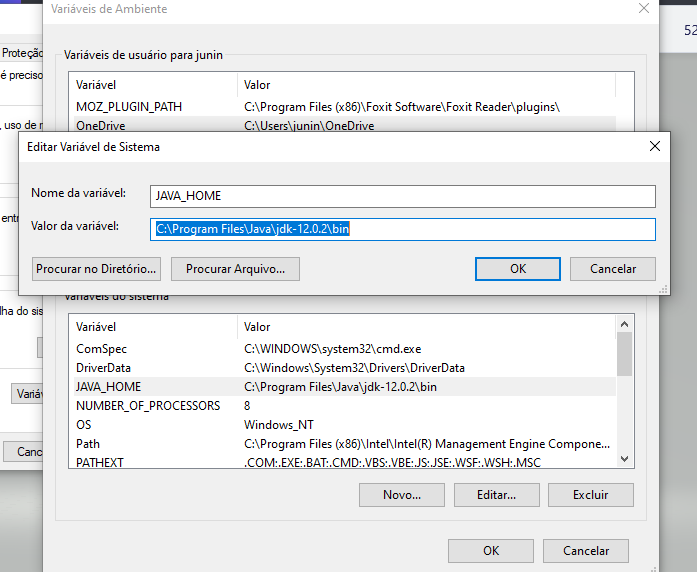
Task: Close the Variáveis de Ambiente window
Action: 643,9
